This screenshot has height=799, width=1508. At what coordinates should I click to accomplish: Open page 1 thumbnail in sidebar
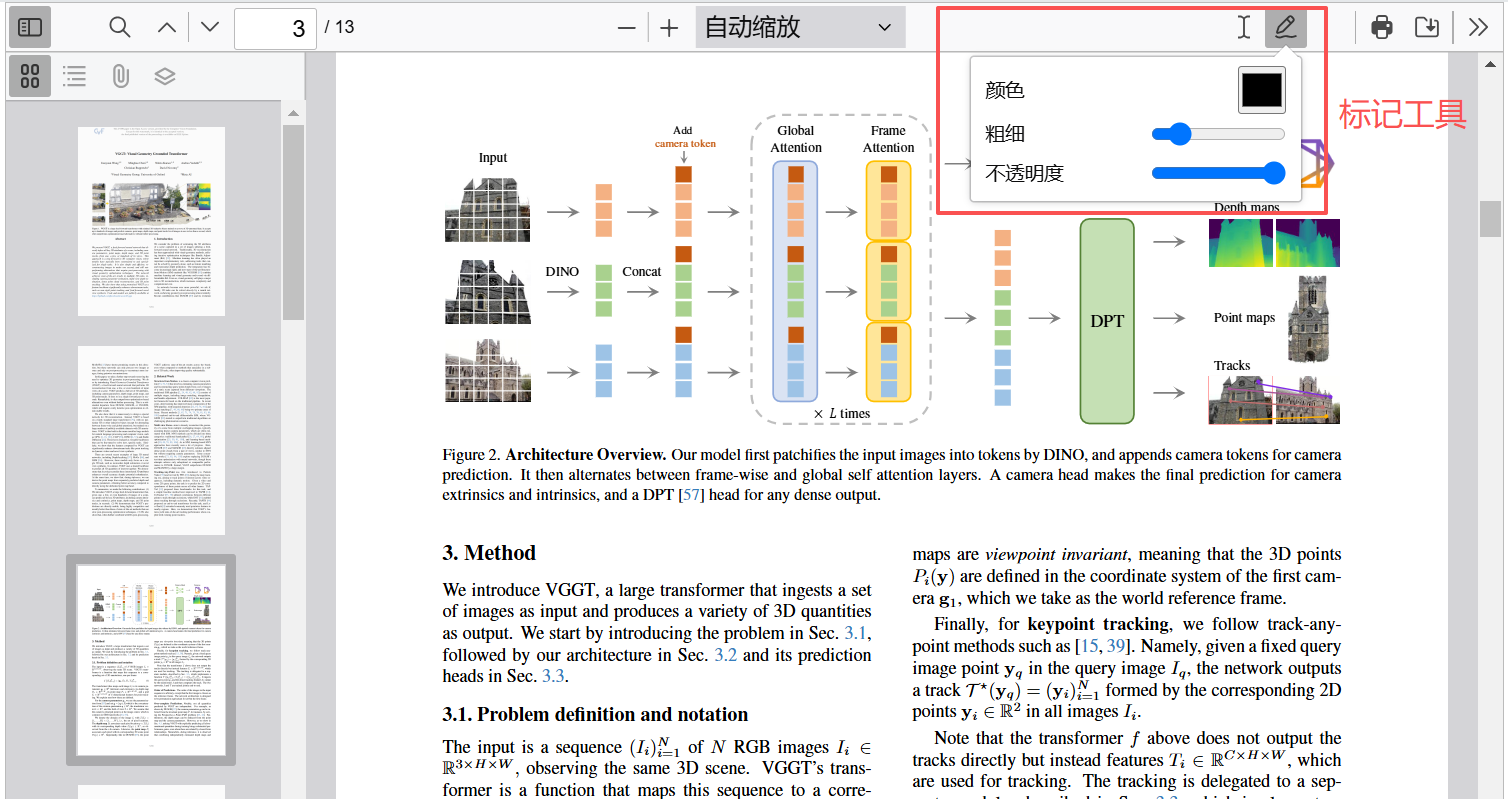[152, 221]
